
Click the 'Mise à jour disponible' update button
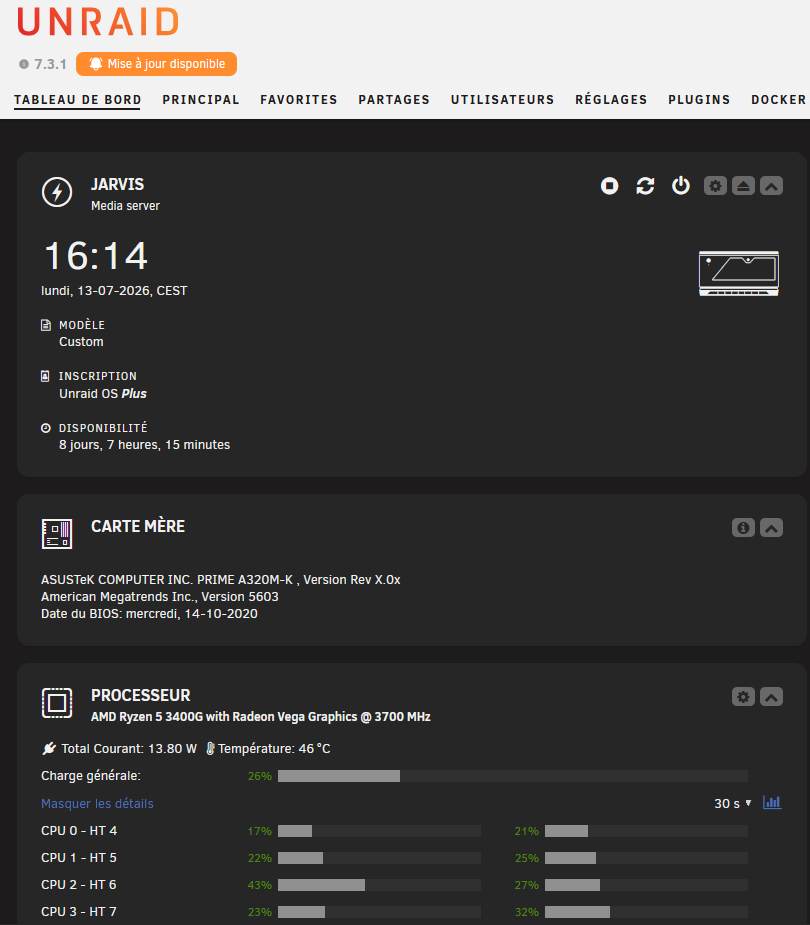tap(156, 64)
